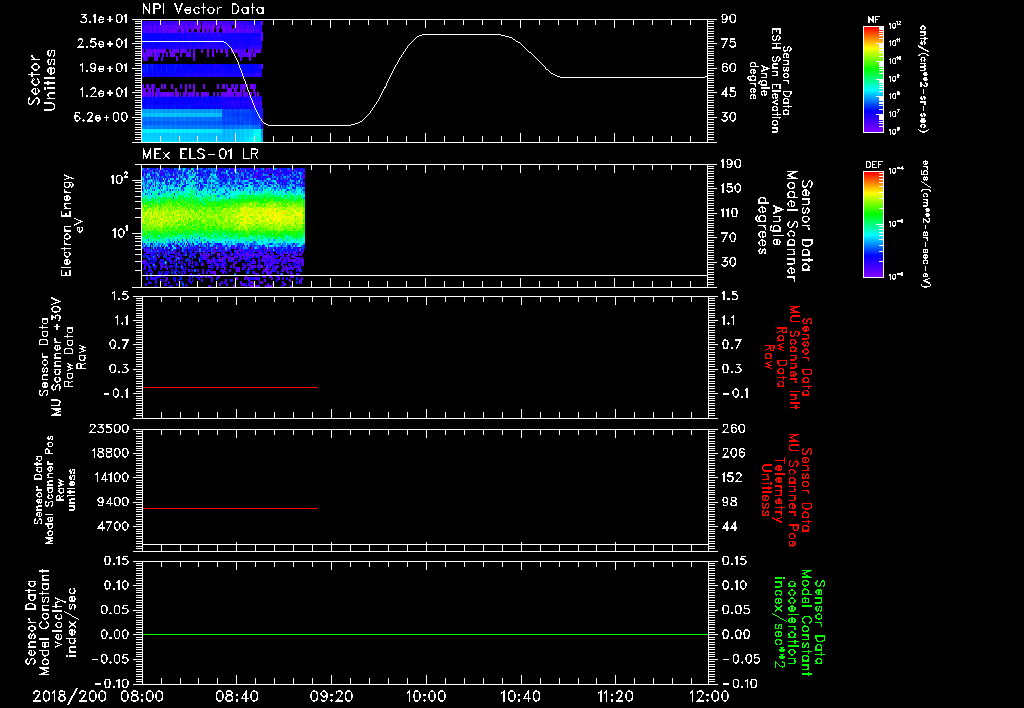The image size is (1024, 708).
Task: Click the 14100 scanner position tick
Action: click(110, 477)
